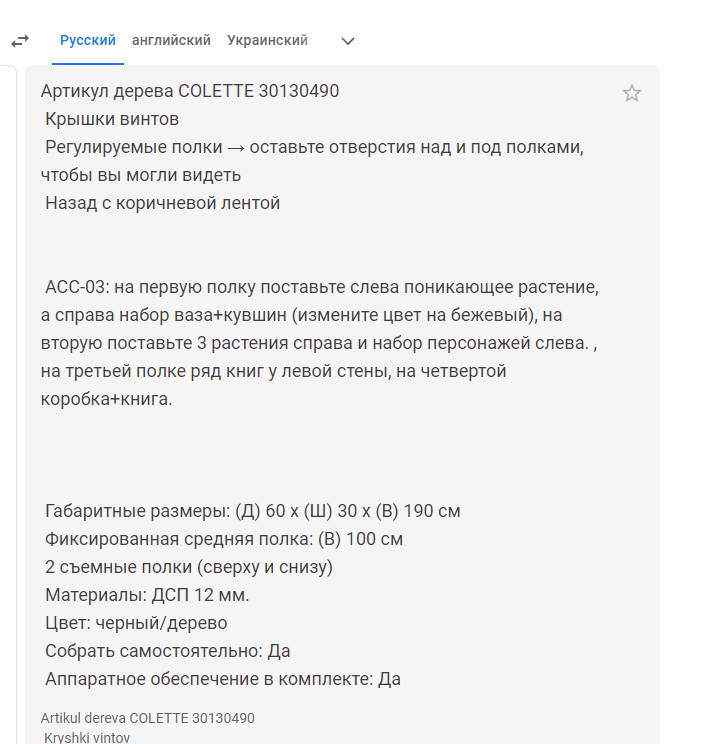723x744 pixels.
Task: Click the 'Цвет: черный/дерево' line
Action: coord(136,623)
